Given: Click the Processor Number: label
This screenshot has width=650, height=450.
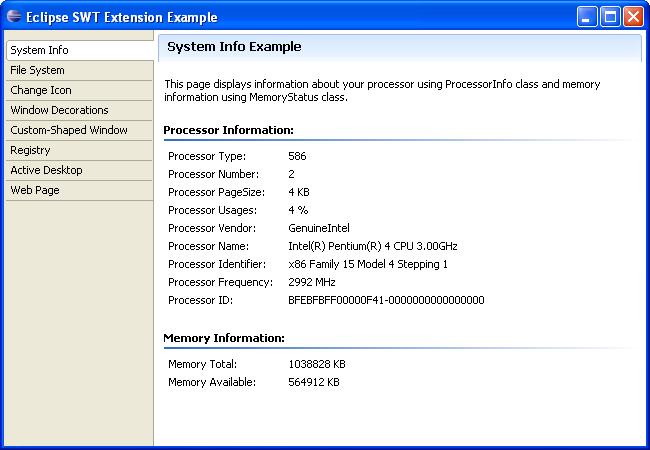Looking at the screenshot, I should click(x=213, y=174).
